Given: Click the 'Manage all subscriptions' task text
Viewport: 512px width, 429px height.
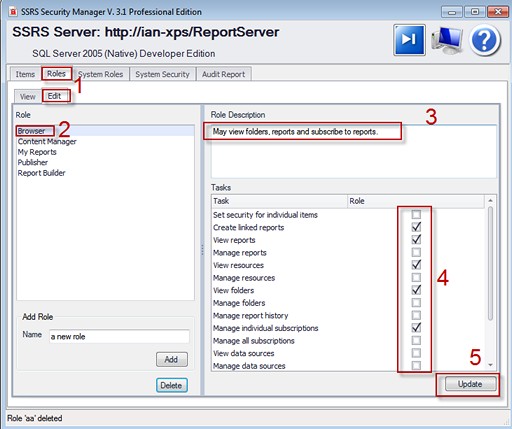Looking at the screenshot, I should pyautogui.click(x=254, y=341).
